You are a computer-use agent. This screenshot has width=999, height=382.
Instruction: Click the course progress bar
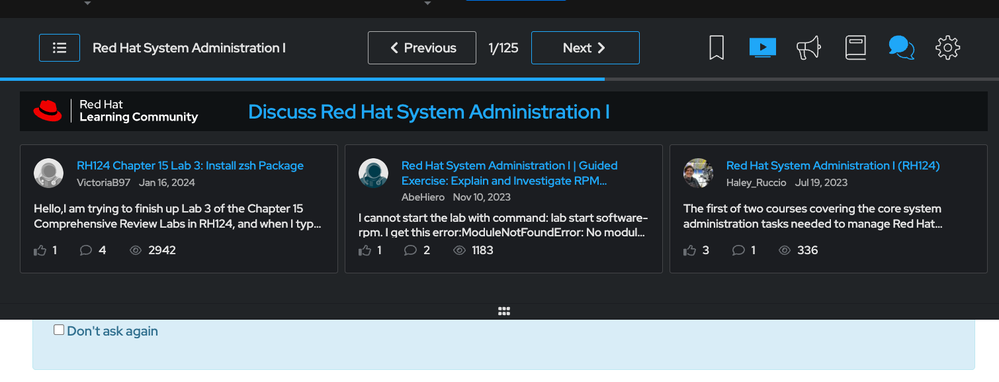[x=500, y=79]
